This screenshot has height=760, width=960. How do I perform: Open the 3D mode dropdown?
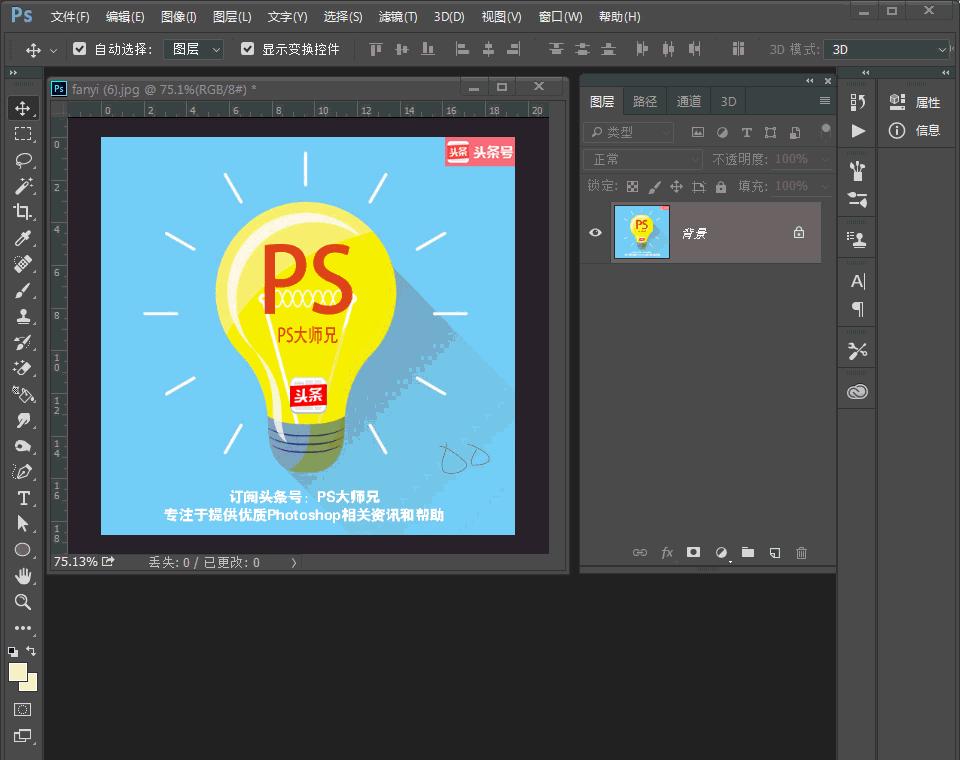point(887,50)
